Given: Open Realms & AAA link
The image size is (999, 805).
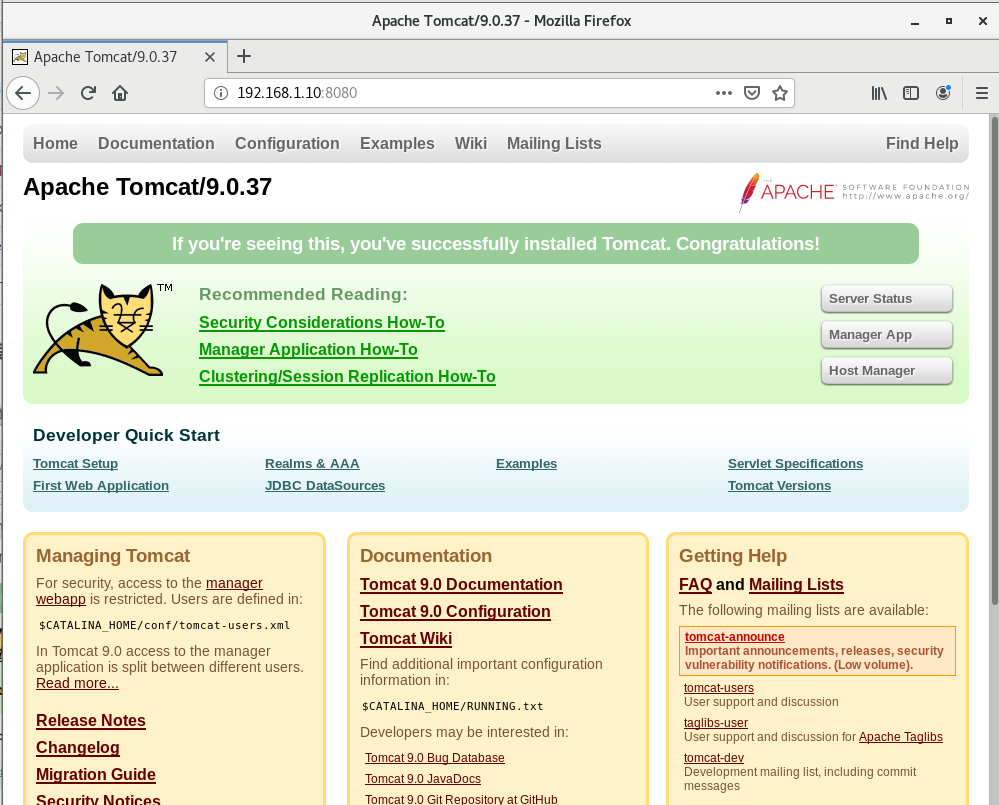Looking at the screenshot, I should click(x=312, y=464).
